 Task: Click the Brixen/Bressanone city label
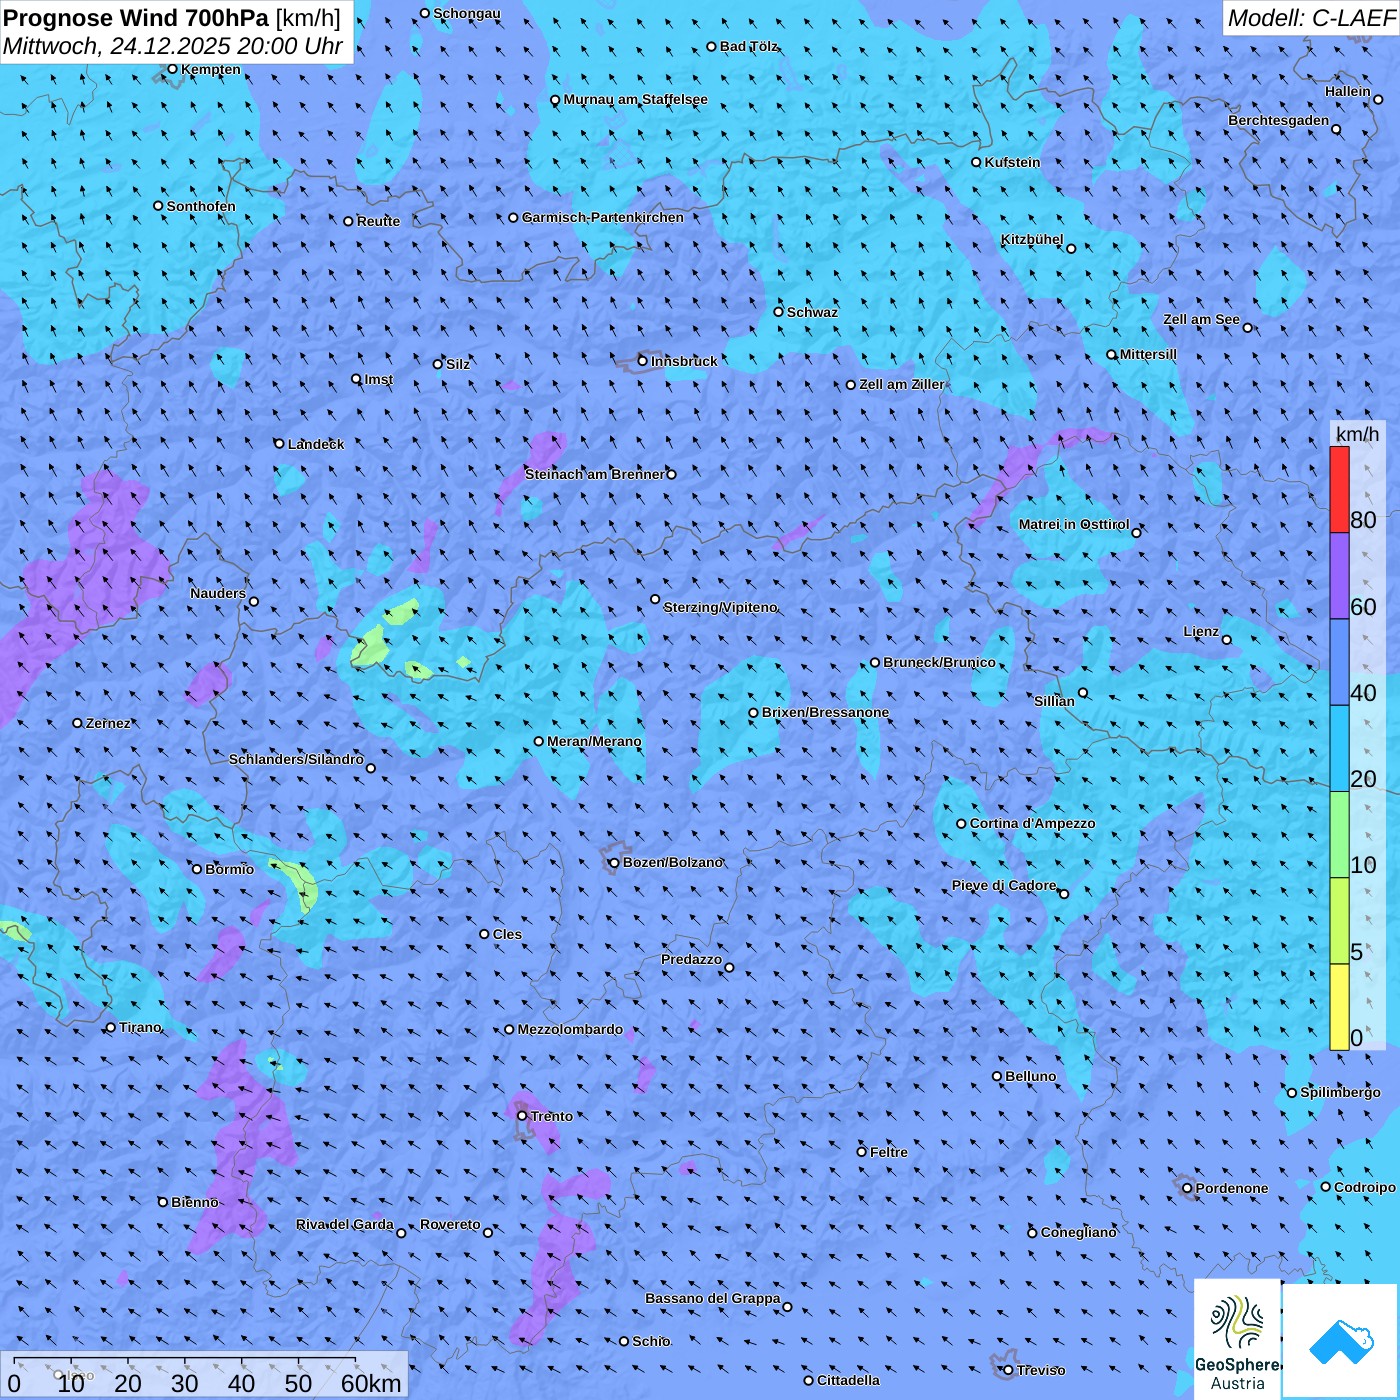(x=825, y=712)
